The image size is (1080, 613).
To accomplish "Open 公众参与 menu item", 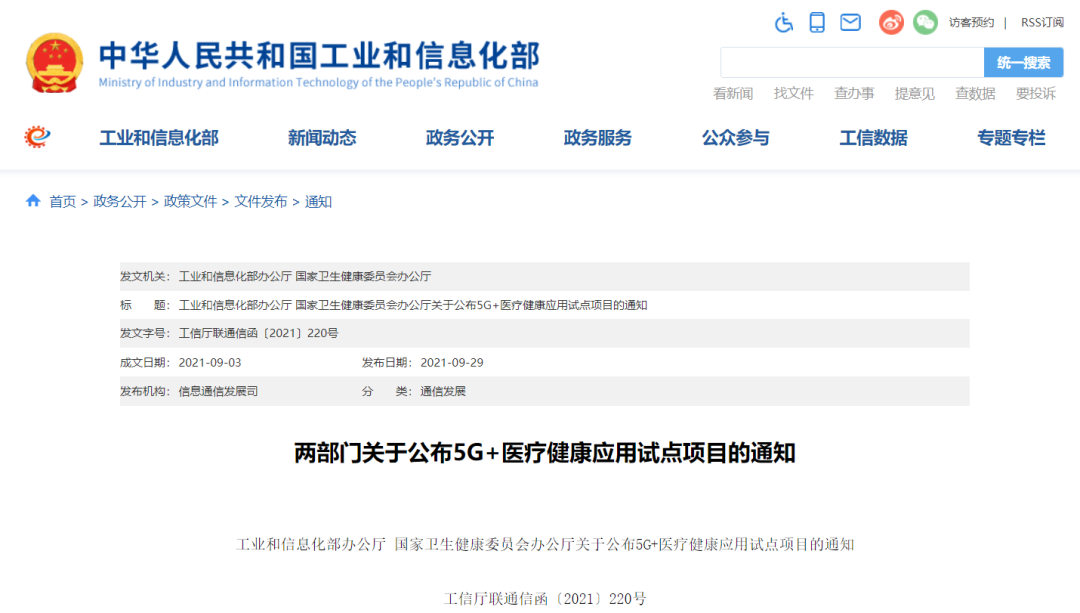I will [736, 138].
